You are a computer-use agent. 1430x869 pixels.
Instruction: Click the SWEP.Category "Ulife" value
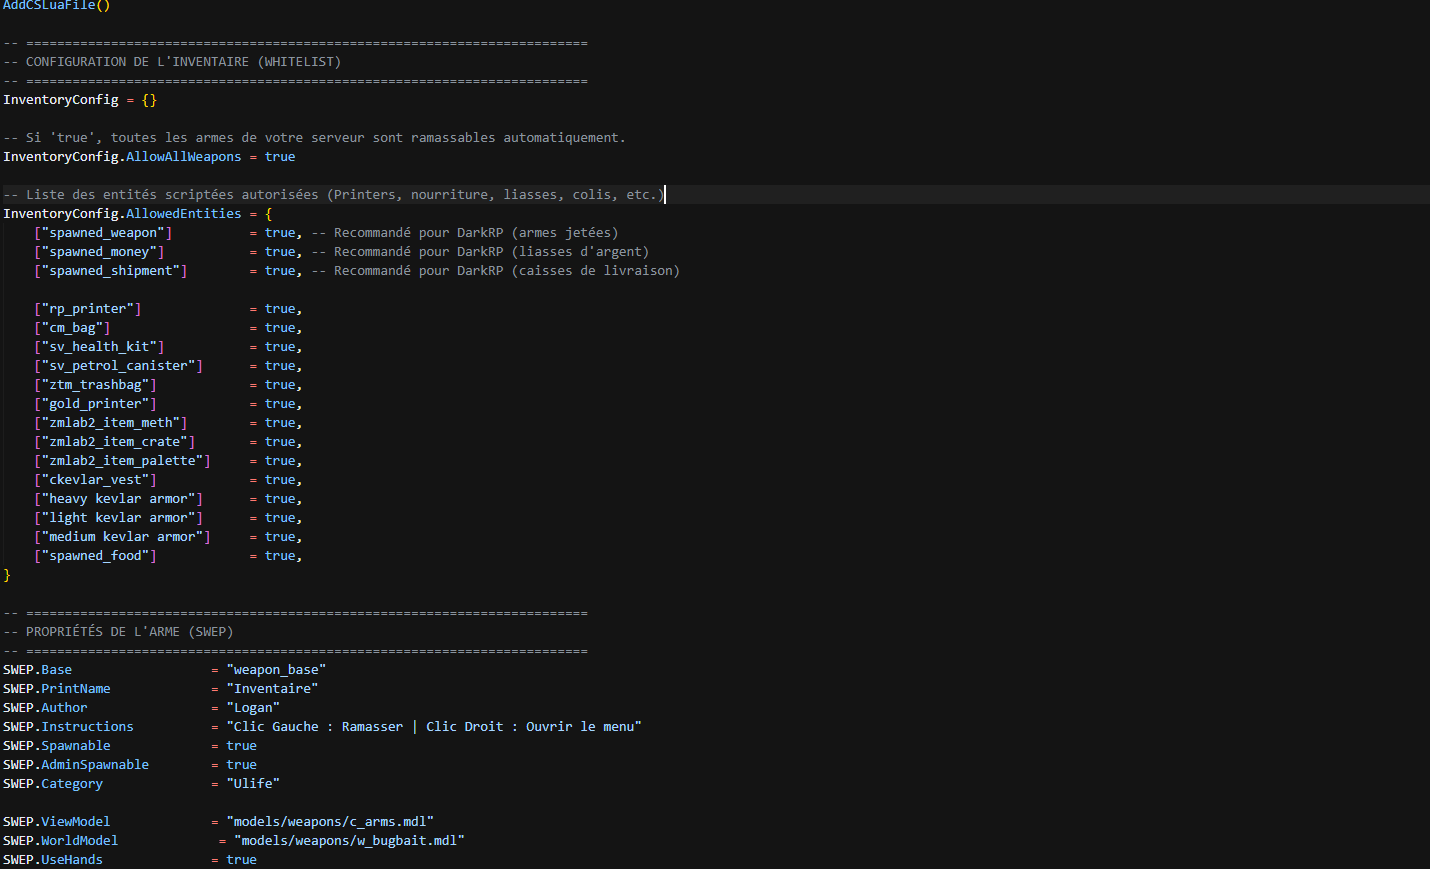[x=253, y=784]
